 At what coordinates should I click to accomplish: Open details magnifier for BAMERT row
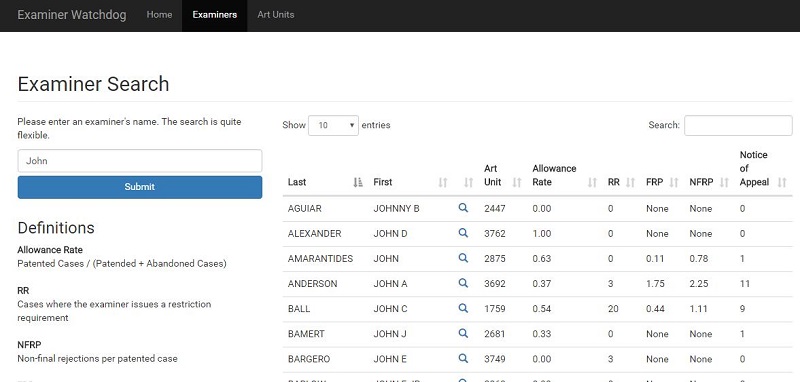463,333
